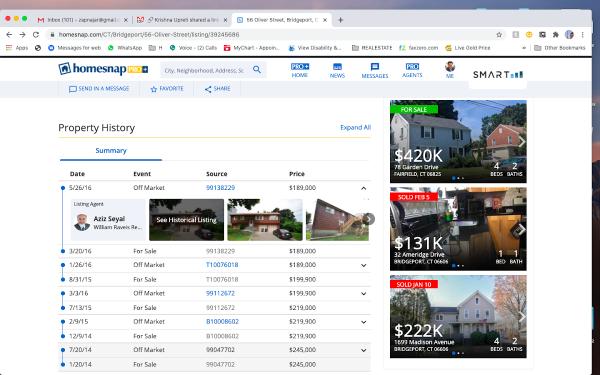600x375 pixels.
Task: Click the browser back arrow
Action: click(x=9, y=34)
